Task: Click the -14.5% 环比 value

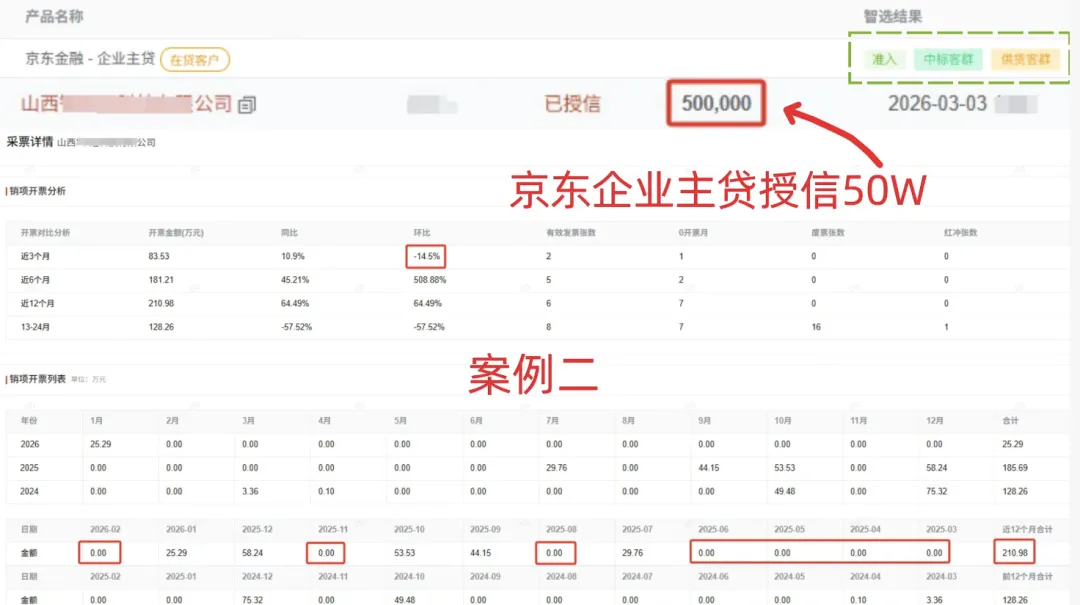Action: pyautogui.click(x=426, y=256)
